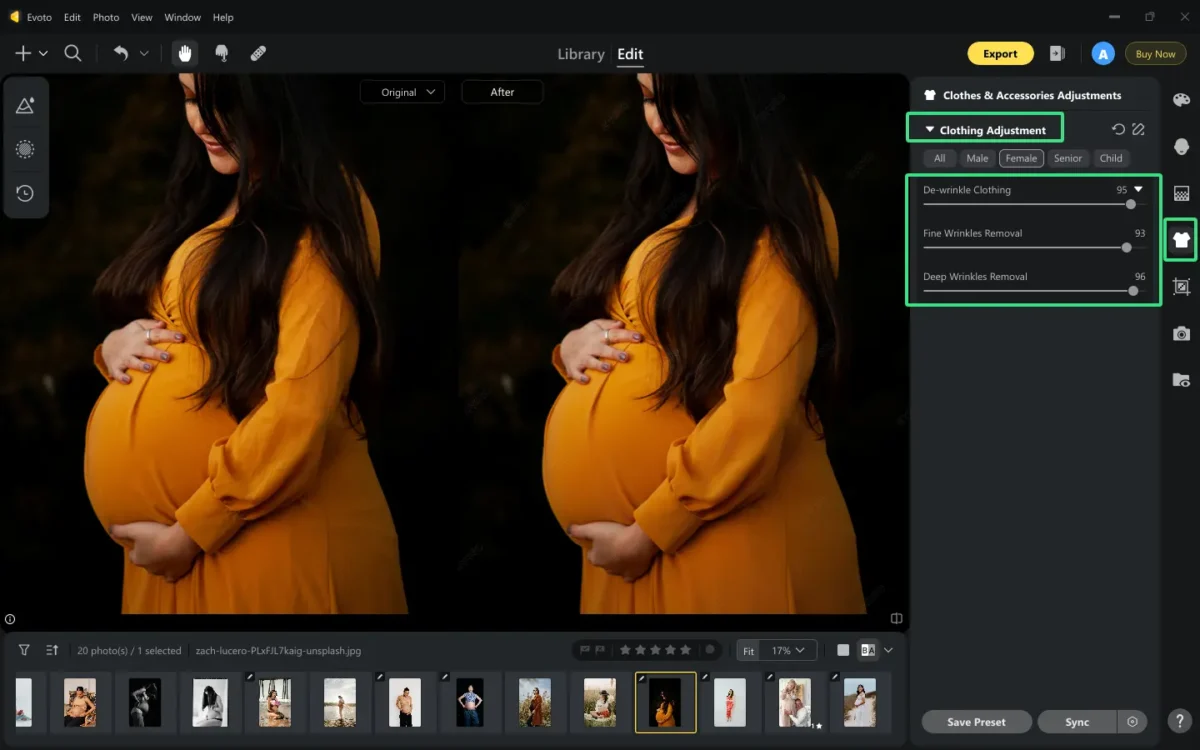1200x750 pixels.
Task: Click the Fit zoom button
Action: point(748,650)
